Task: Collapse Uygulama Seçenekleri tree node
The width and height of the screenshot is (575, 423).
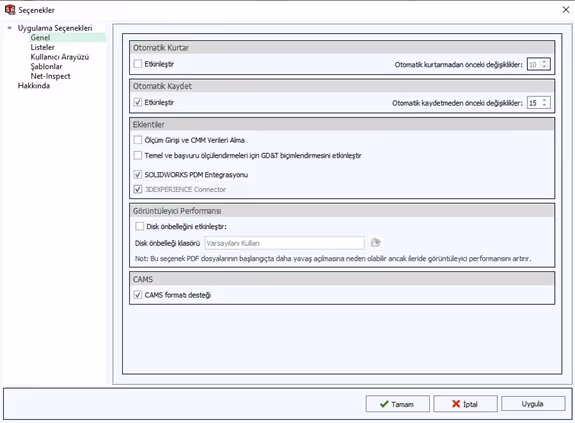Action: 10,28
